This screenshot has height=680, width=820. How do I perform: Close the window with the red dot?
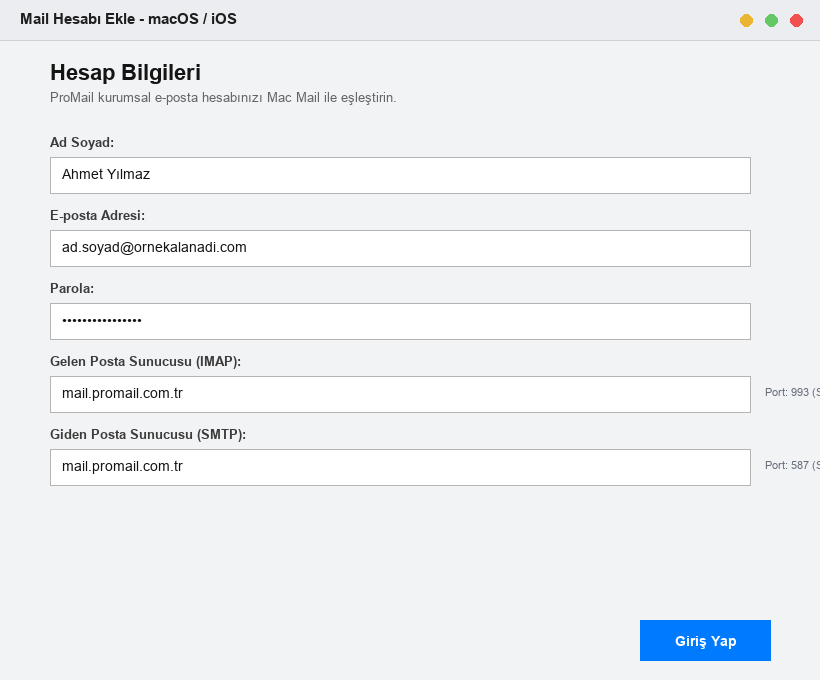pos(796,20)
